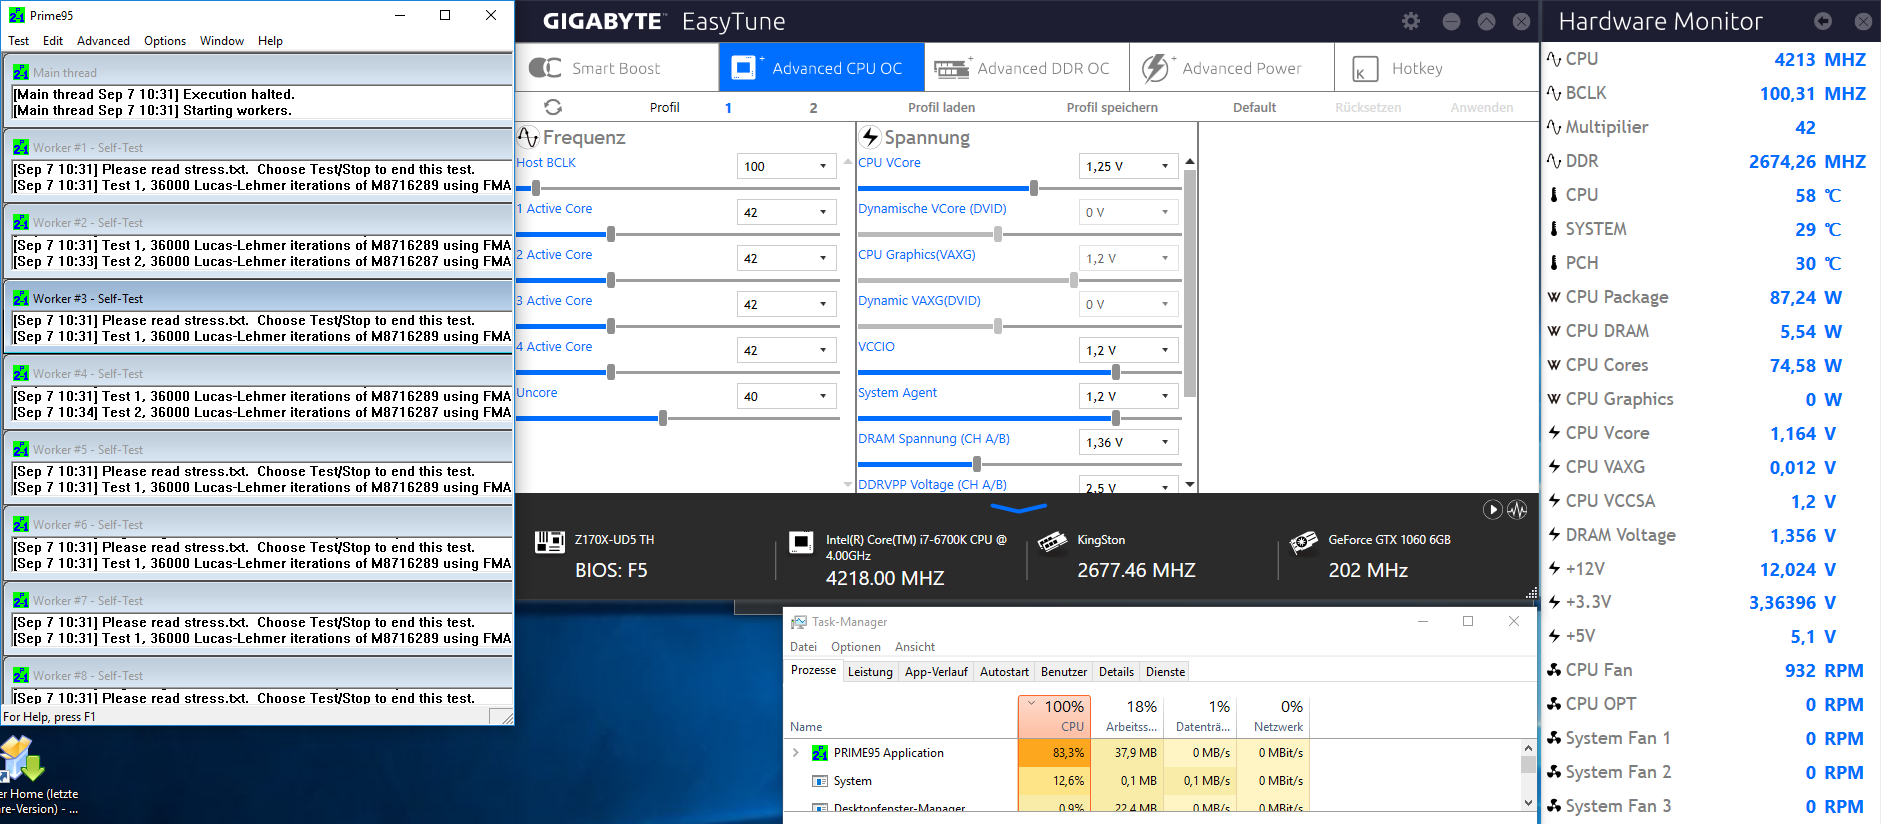The height and width of the screenshot is (824, 1881).
Task: Open the 4 Active Core multiplier dropdown
Action: pyautogui.click(x=823, y=350)
